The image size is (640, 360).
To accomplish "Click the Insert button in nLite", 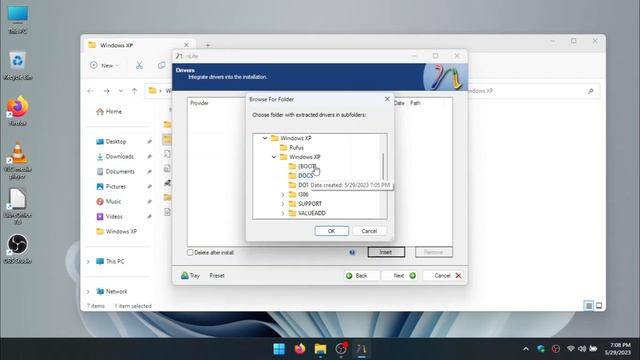I will tap(386, 252).
